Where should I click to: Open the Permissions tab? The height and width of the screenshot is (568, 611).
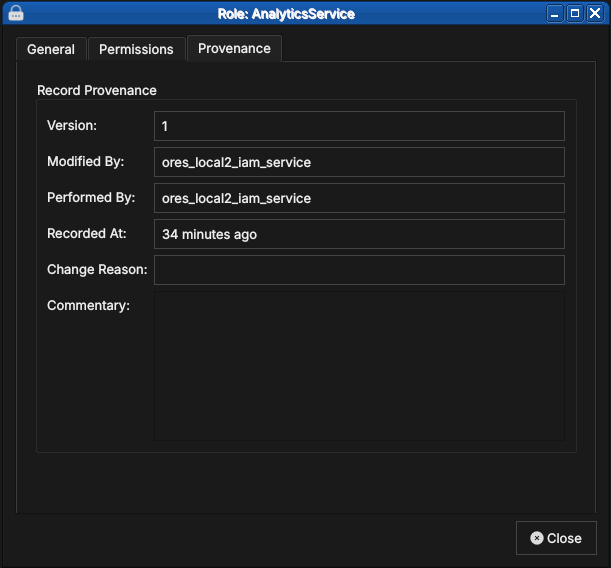click(x=136, y=49)
